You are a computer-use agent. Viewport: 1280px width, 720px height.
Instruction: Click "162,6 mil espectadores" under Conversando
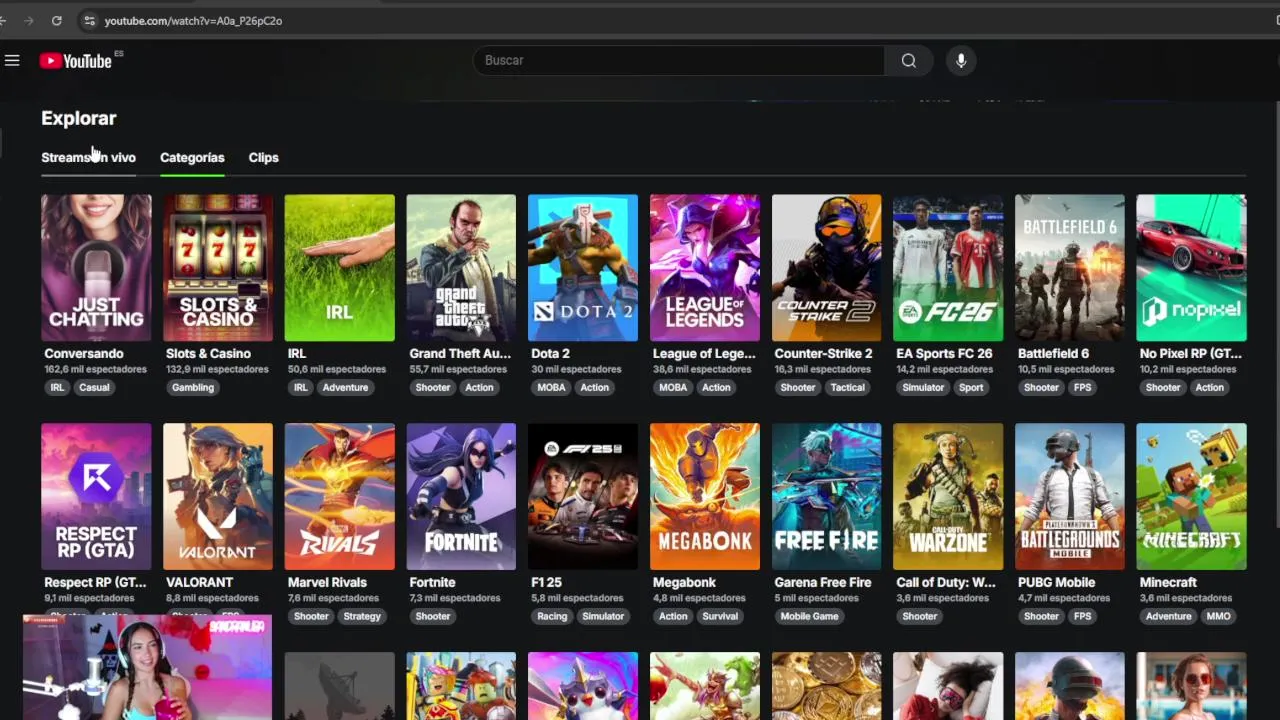pyautogui.click(x=95, y=370)
